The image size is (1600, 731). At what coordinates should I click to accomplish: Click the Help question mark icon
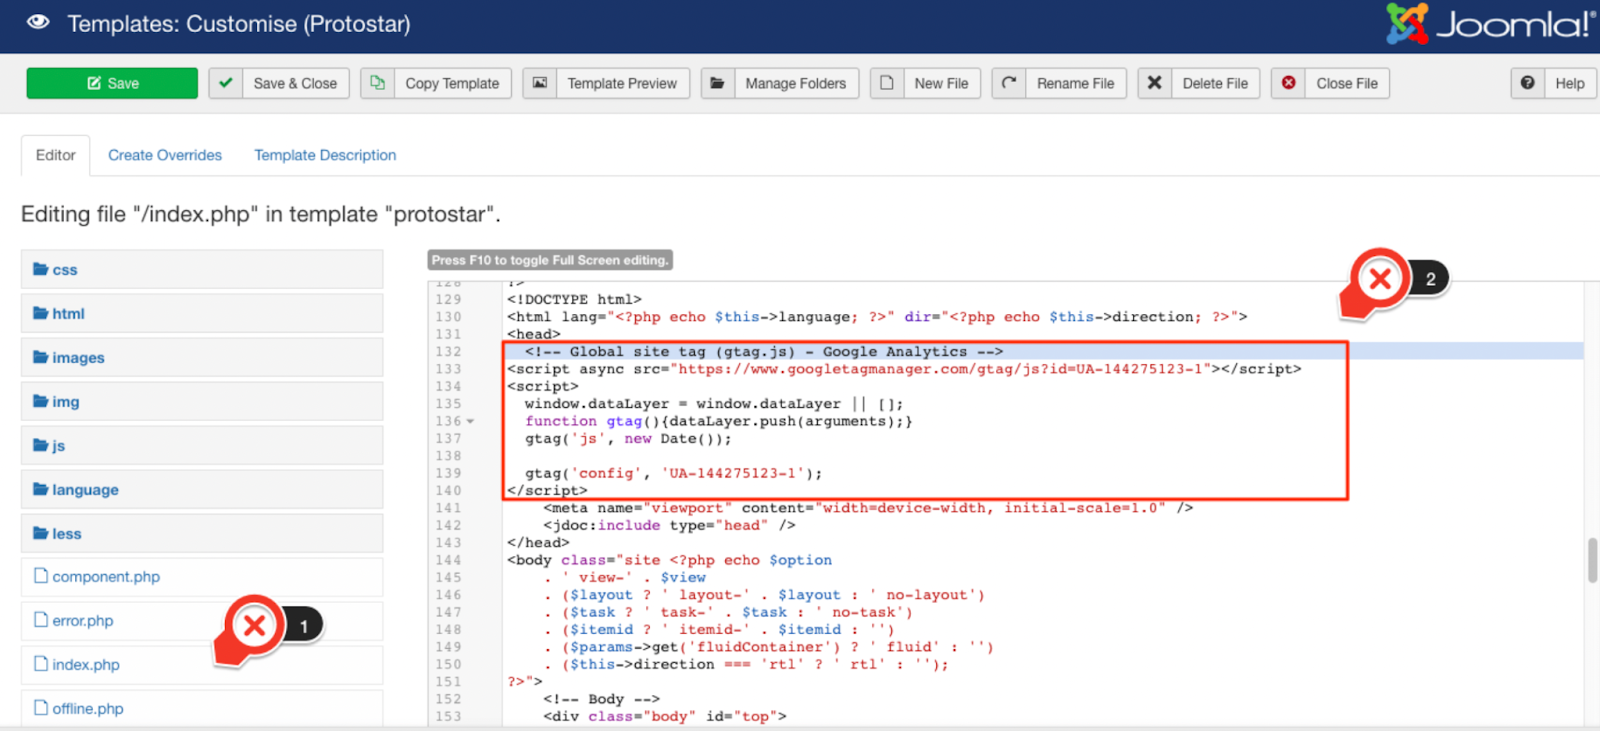tap(1528, 83)
